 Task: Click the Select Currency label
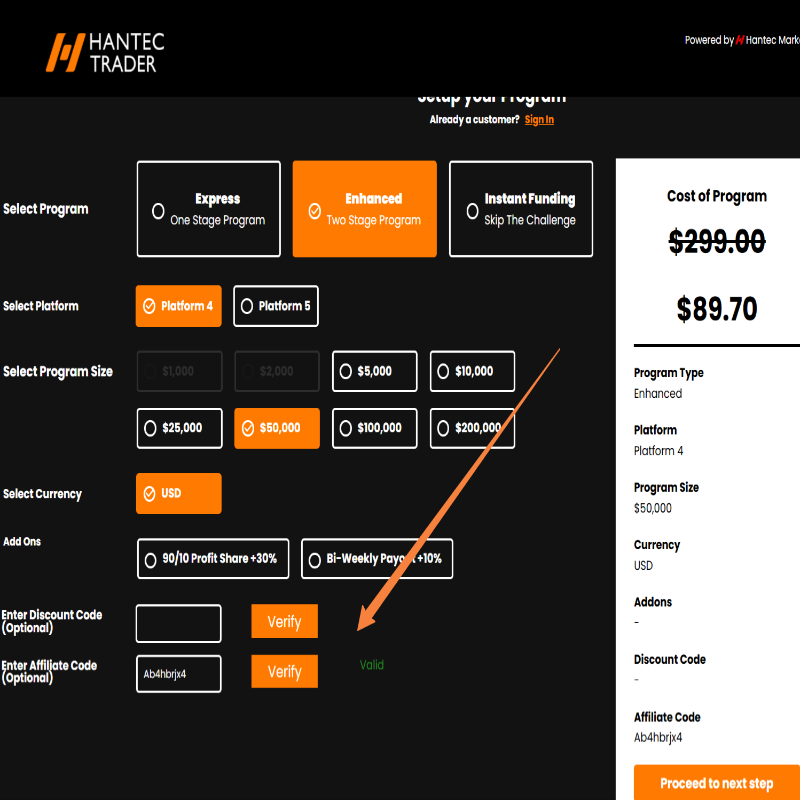click(42, 494)
